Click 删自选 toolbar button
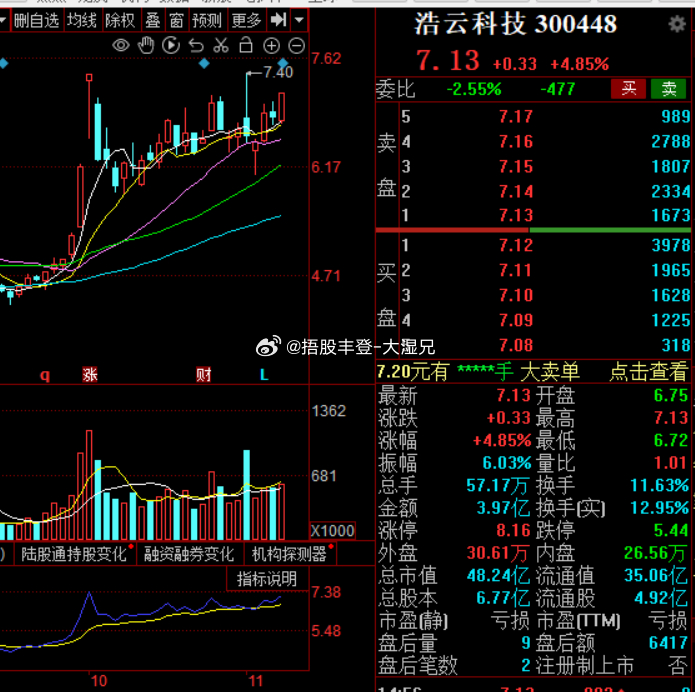The width and height of the screenshot is (695, 692). 36,20
